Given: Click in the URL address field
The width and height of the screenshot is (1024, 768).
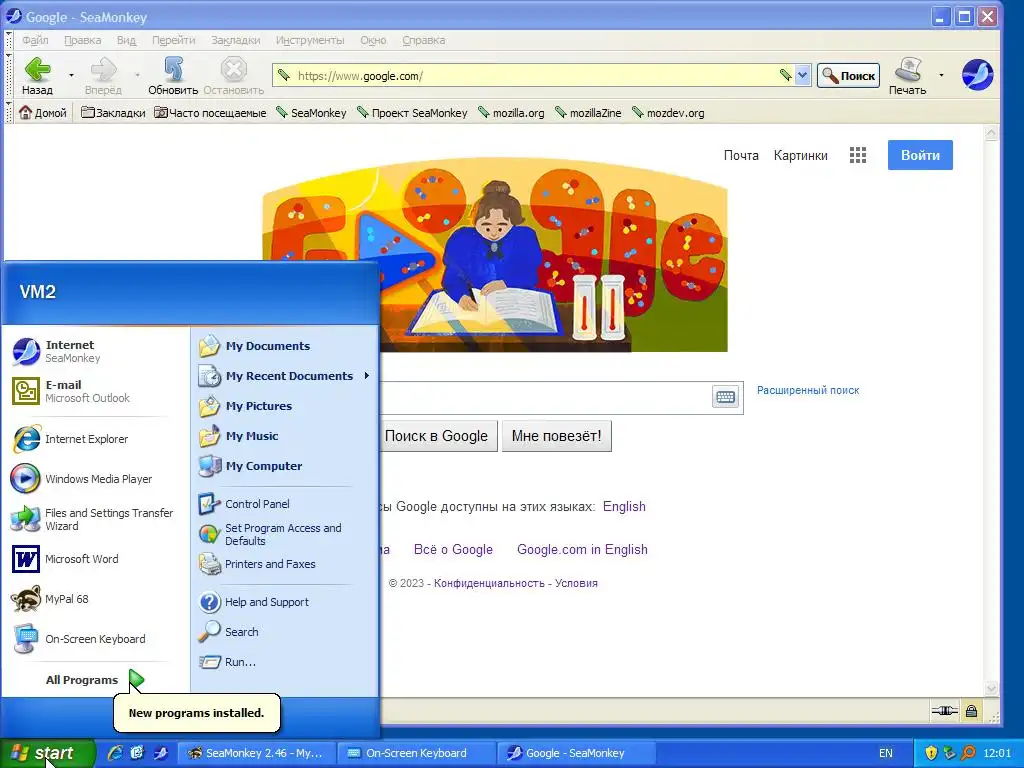Looking at the screenshot, I should (536, 76).
